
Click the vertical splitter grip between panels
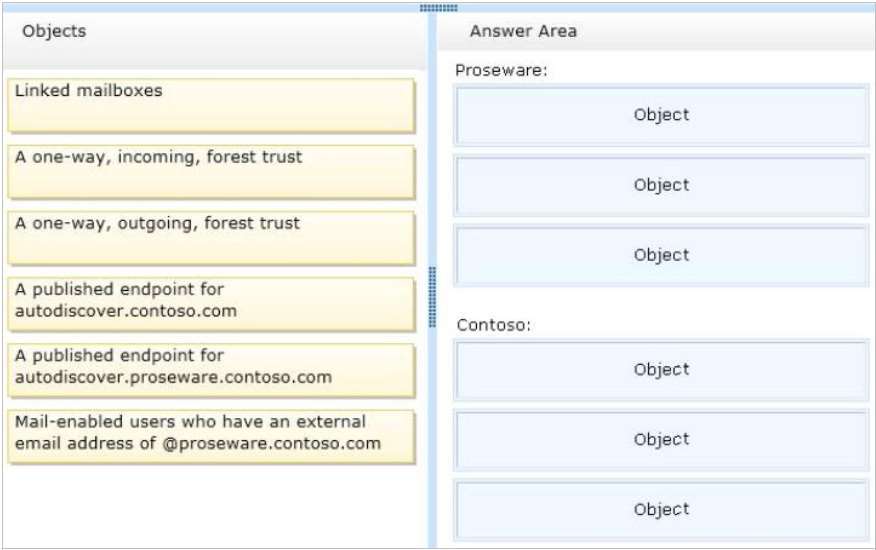432,297
